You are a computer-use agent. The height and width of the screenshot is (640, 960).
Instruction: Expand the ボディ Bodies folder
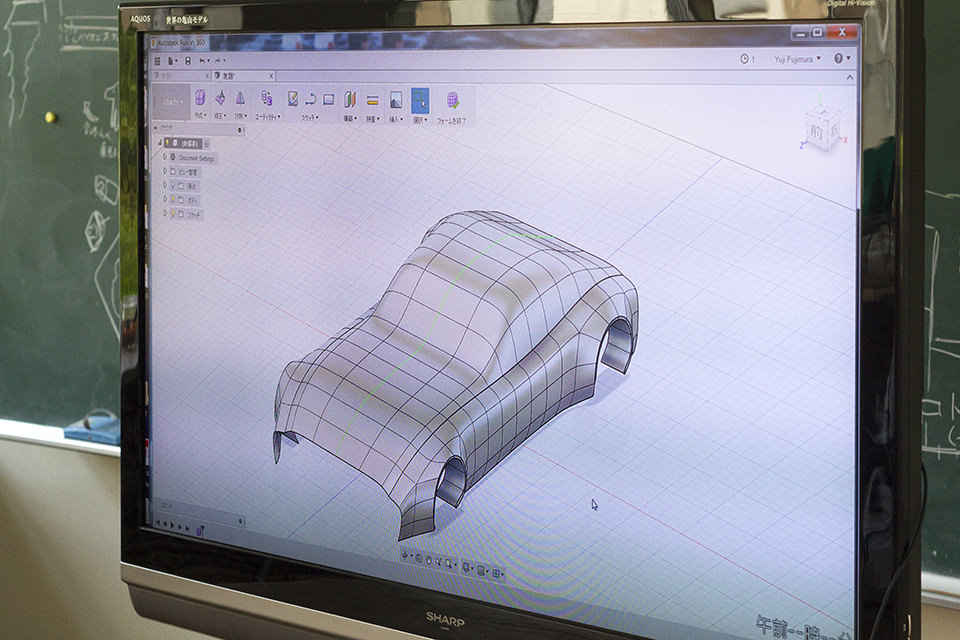(x=165, y=198)
